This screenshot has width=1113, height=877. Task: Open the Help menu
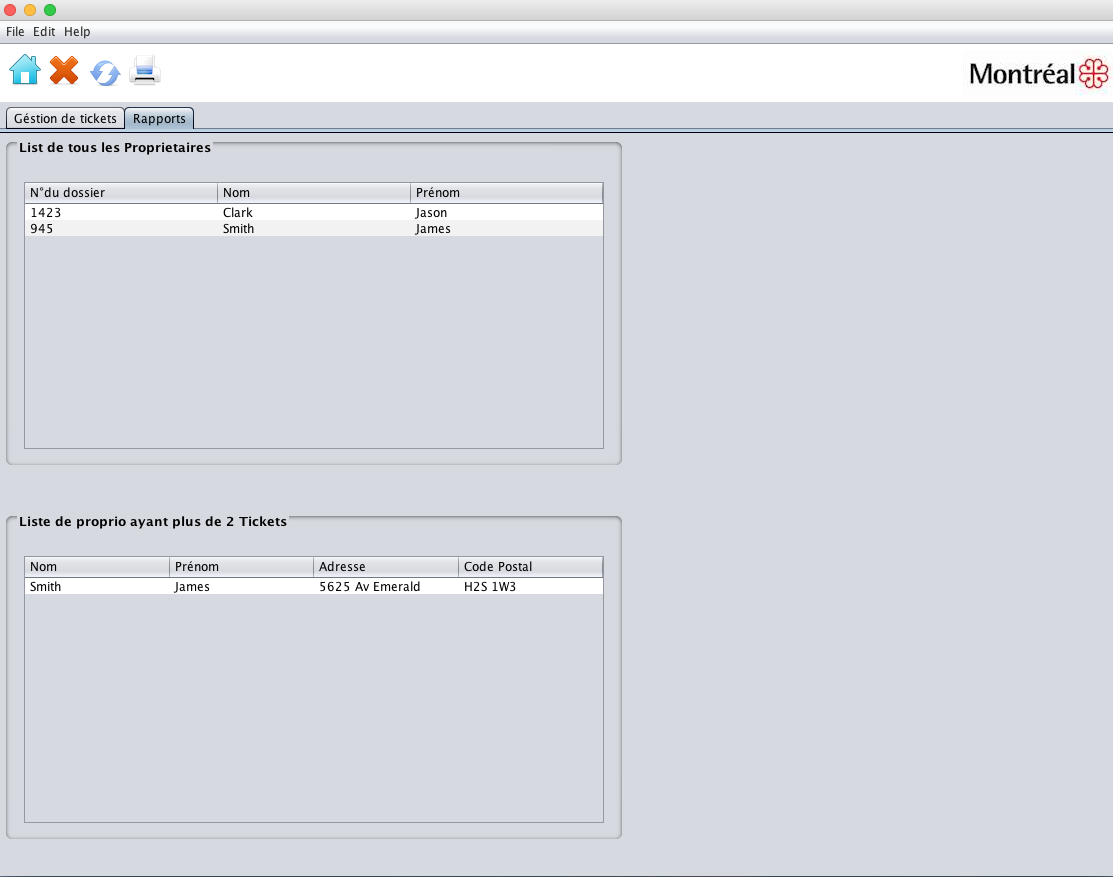[x=77, y=32]
